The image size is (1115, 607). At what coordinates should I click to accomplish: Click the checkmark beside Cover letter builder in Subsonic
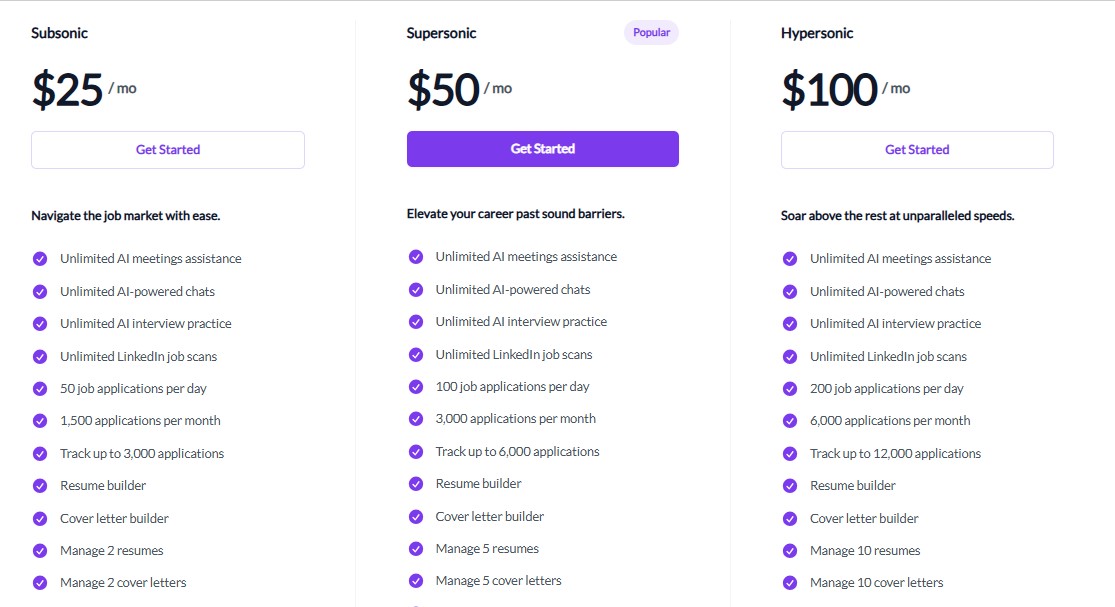pos(40,518)
